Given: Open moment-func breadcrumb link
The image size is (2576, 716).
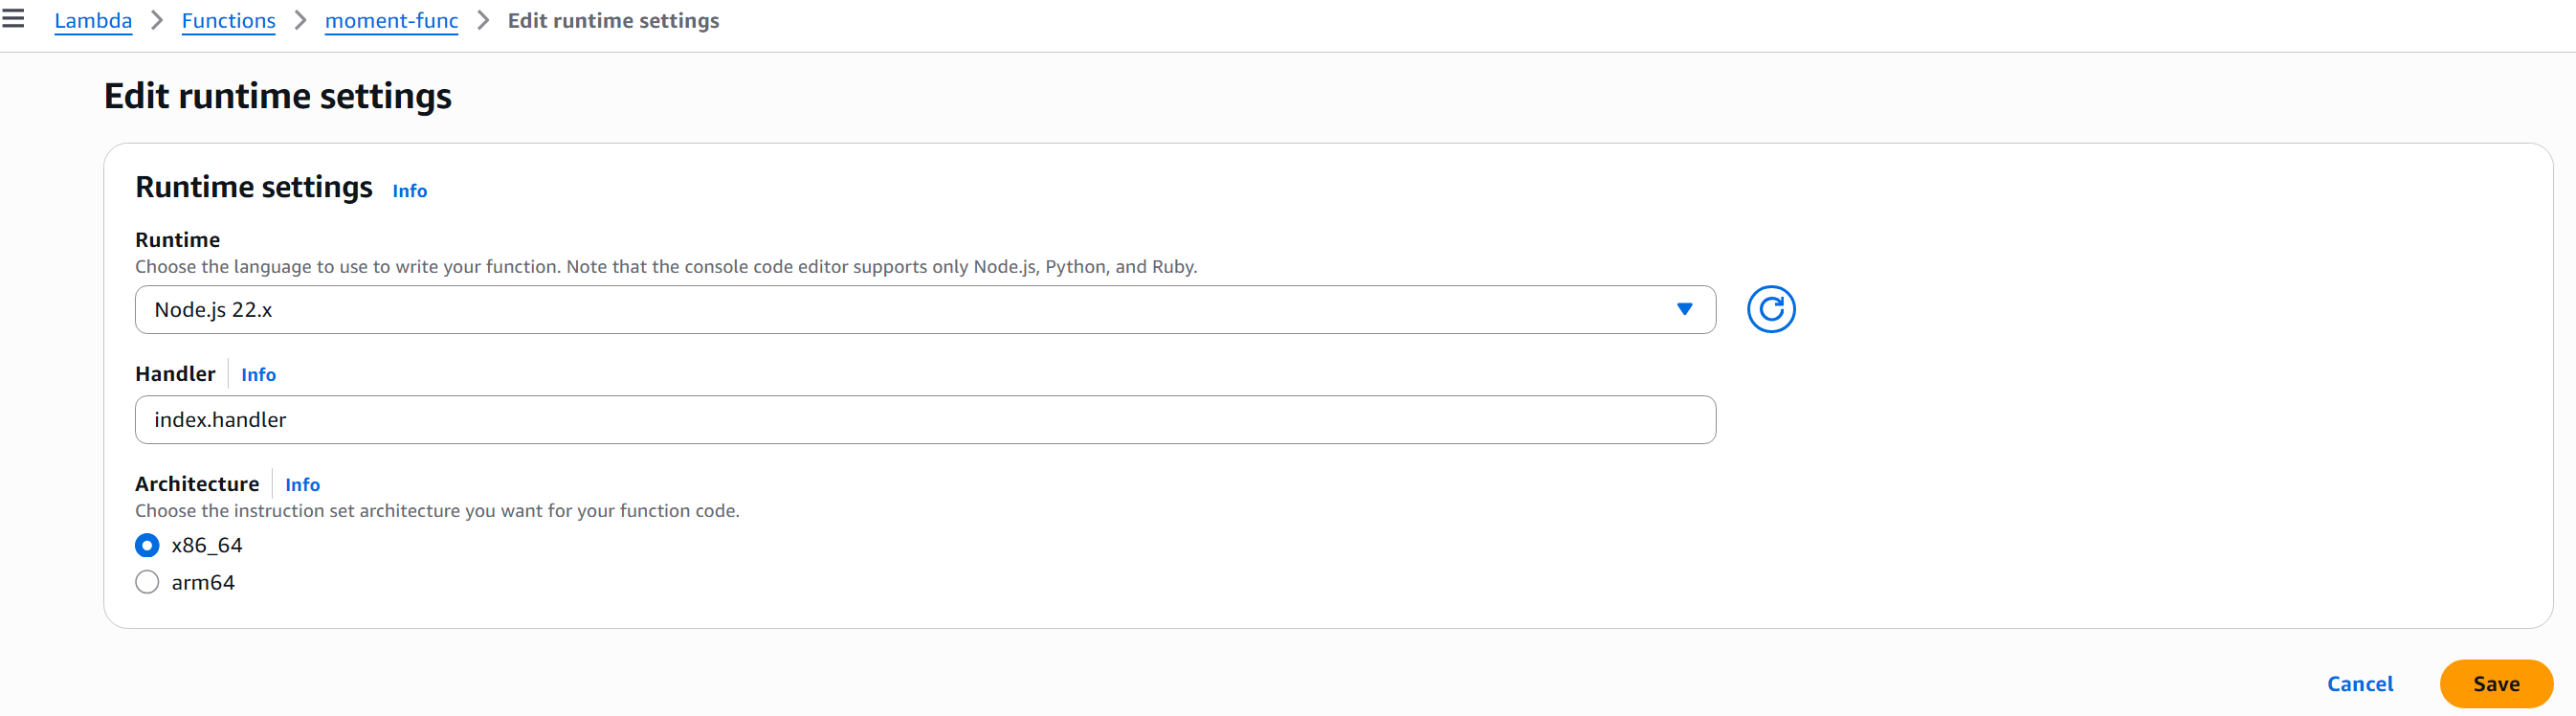Looking at the screenshot, I should 391,21.
